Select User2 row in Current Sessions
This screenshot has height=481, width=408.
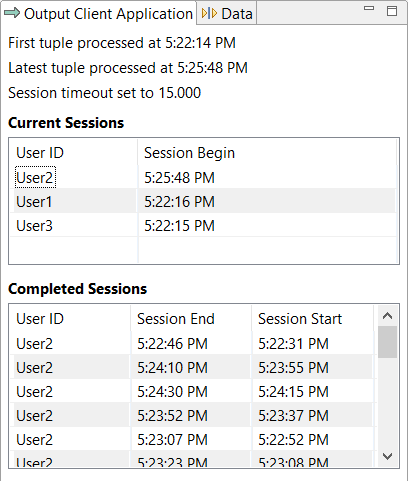coord(204,177)
